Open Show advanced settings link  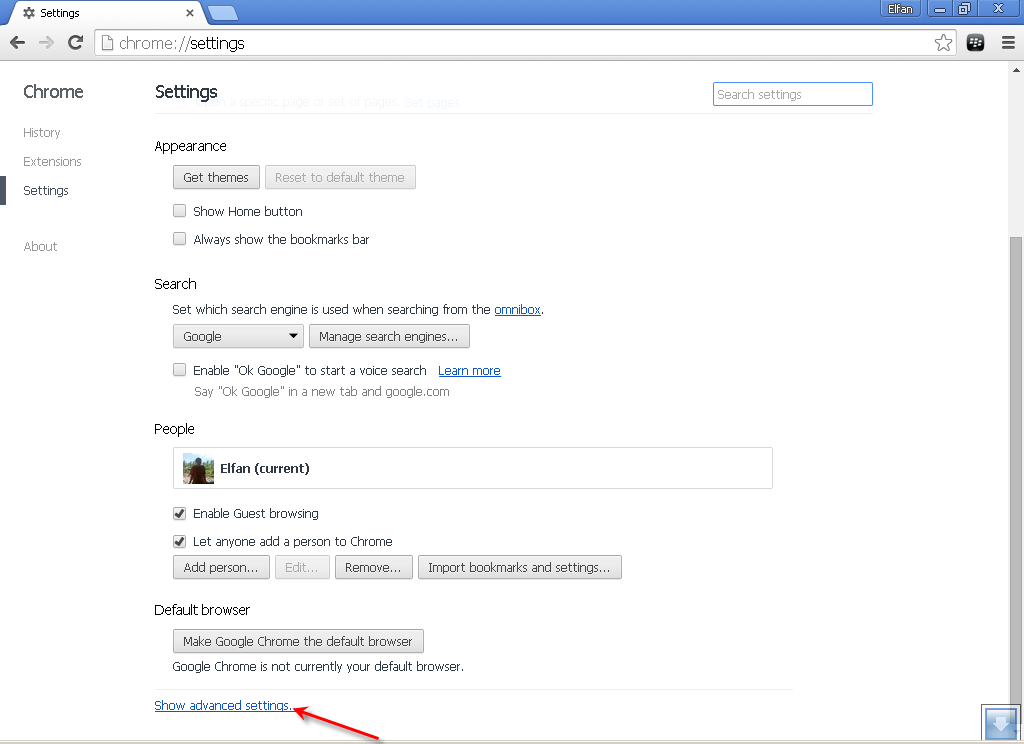pos(223,706)
